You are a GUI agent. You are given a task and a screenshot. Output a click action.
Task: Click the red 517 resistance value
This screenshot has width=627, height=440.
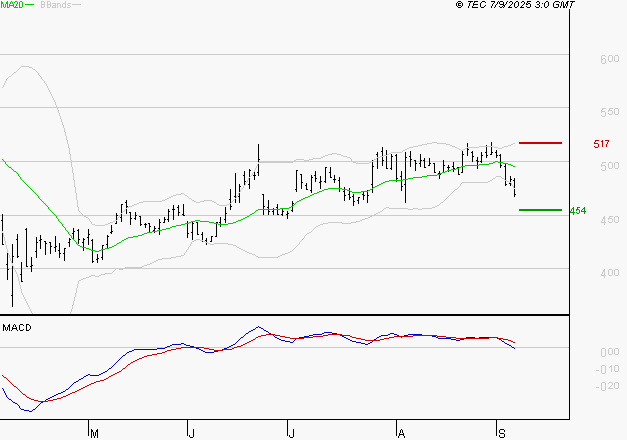click(601, 144)
